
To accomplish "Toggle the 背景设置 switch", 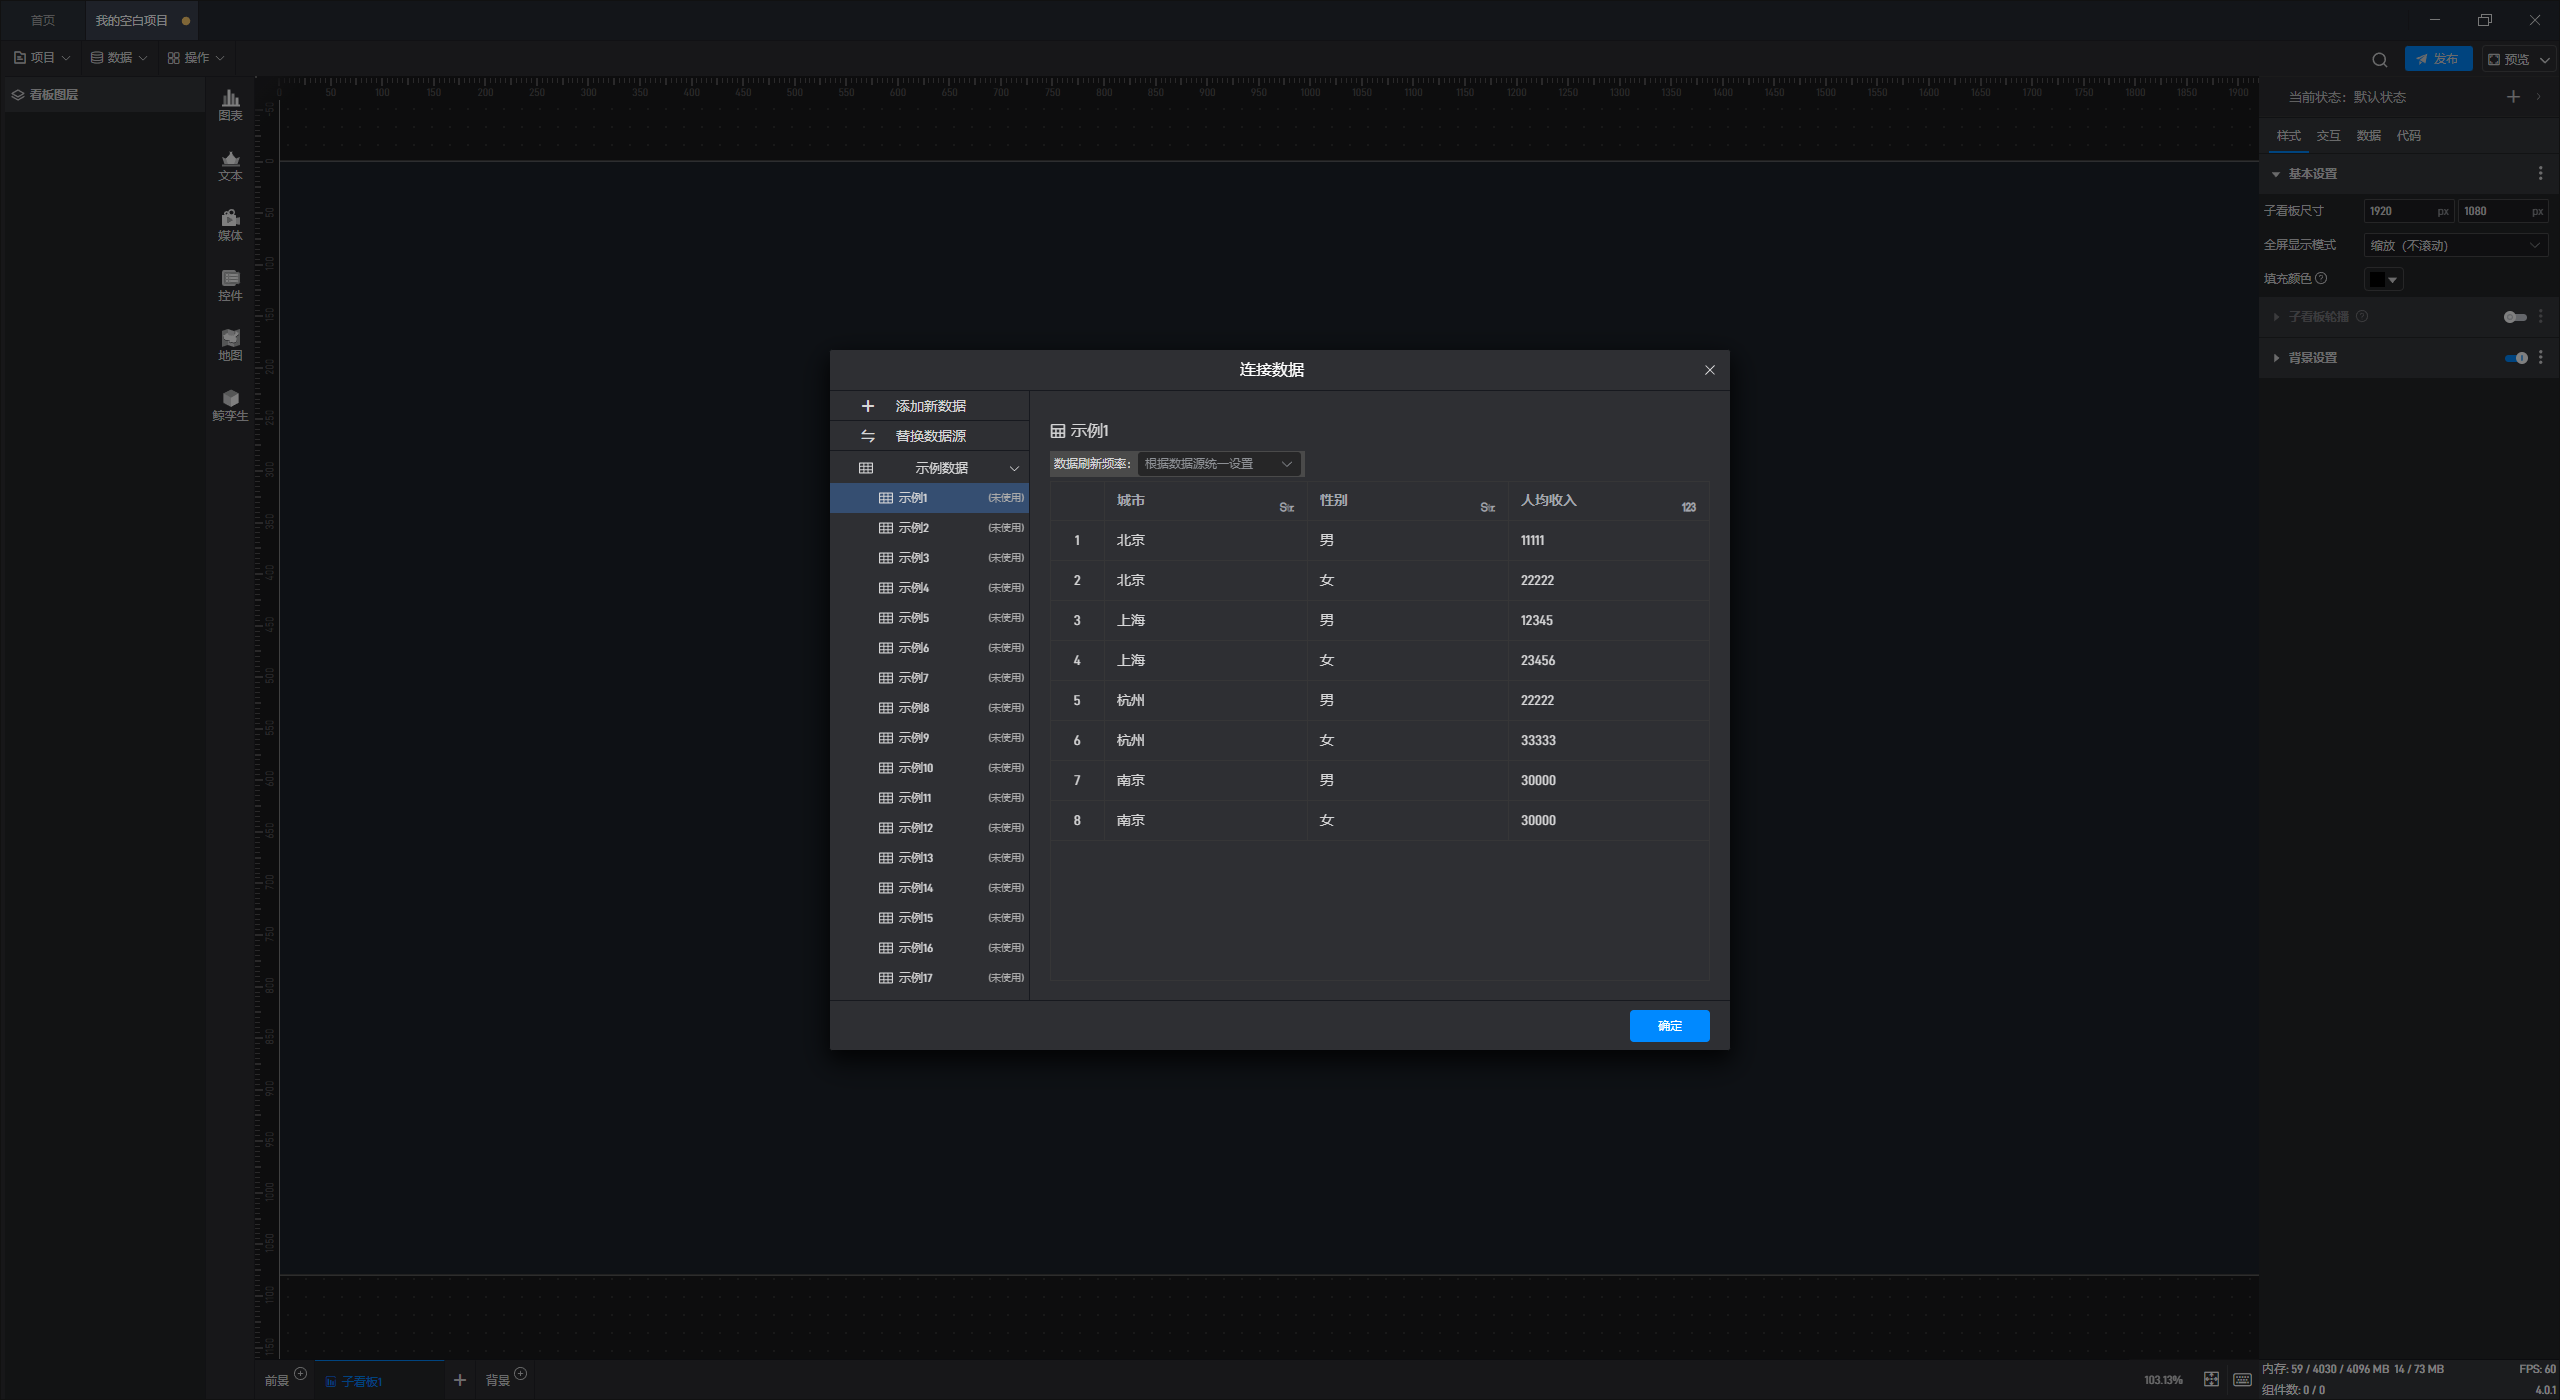I will pos(2515,358).
